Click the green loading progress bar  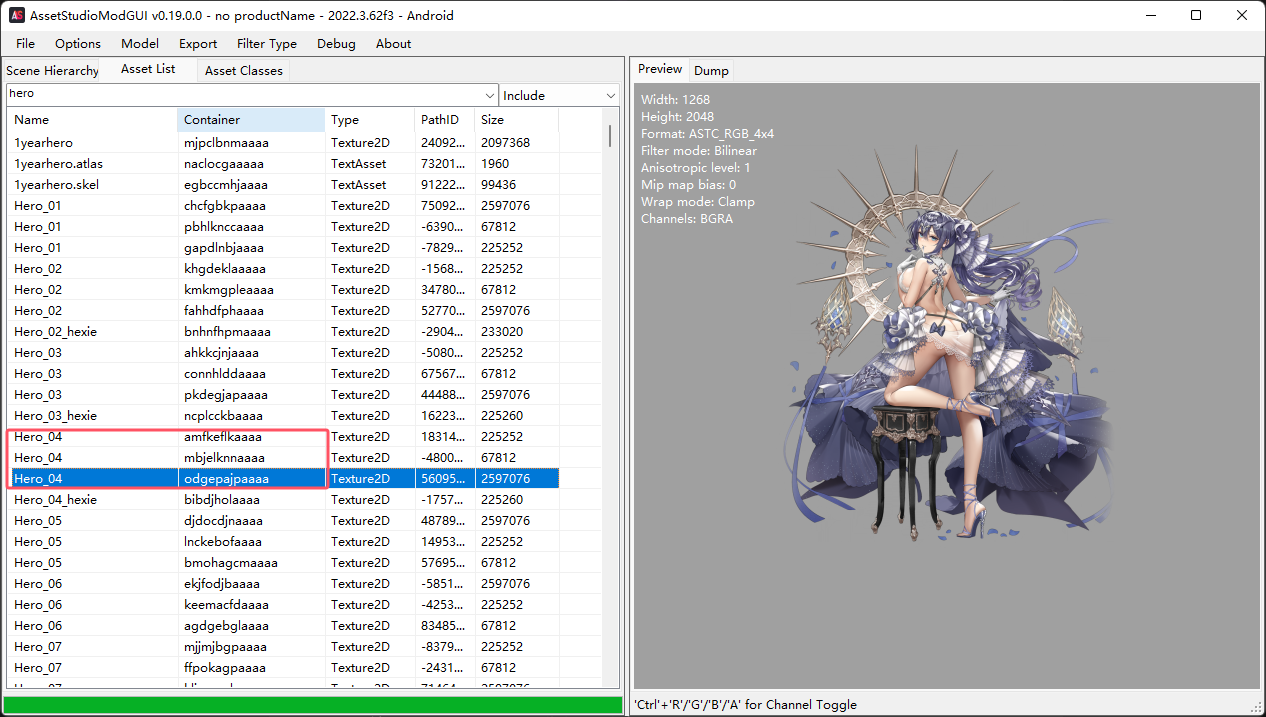313,705
